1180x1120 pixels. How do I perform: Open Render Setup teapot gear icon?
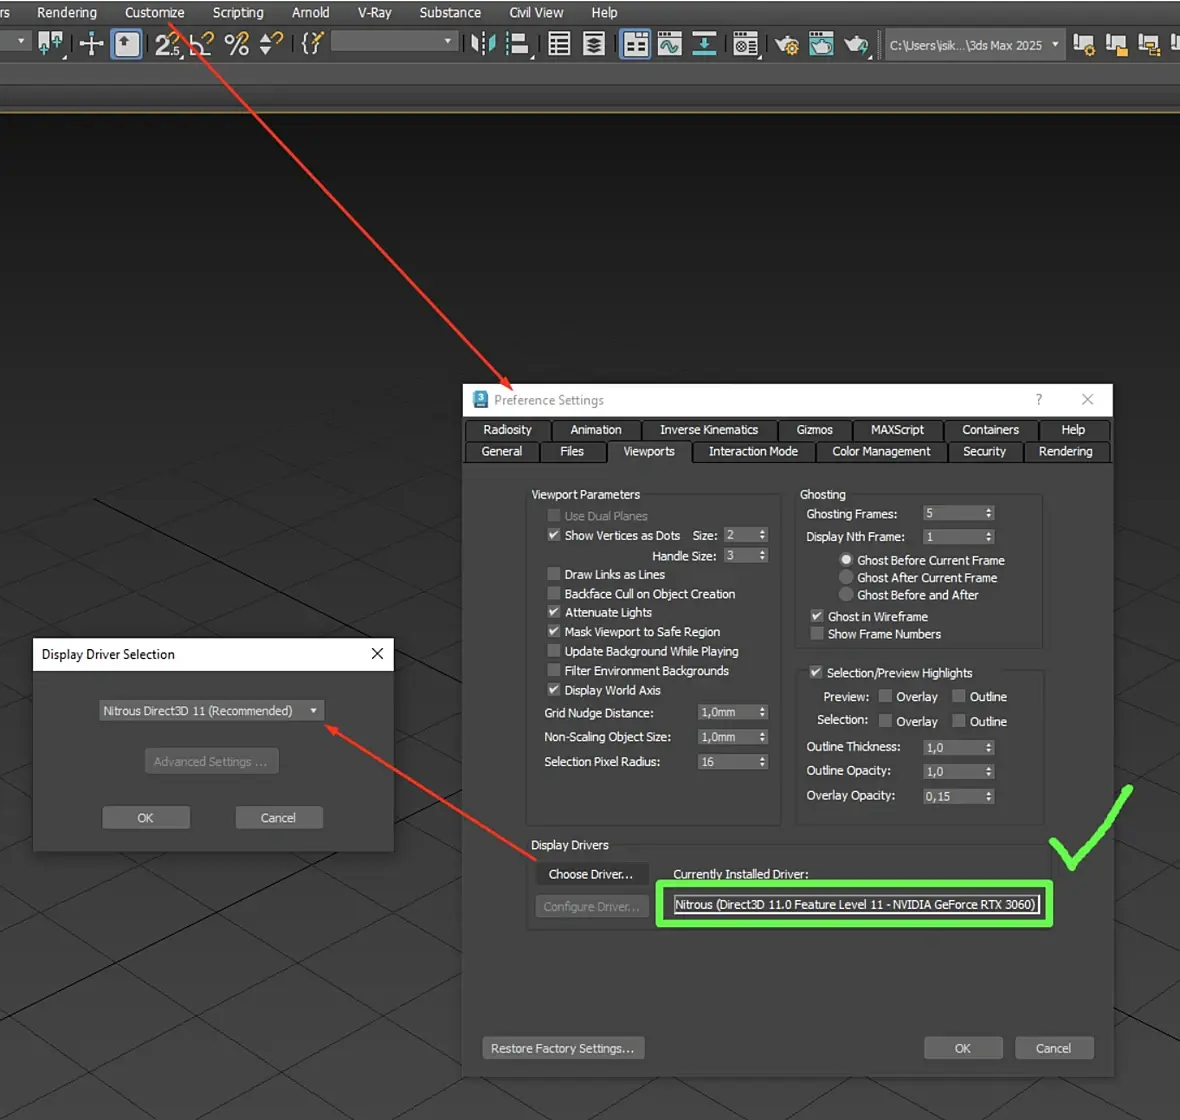(786, 44)
